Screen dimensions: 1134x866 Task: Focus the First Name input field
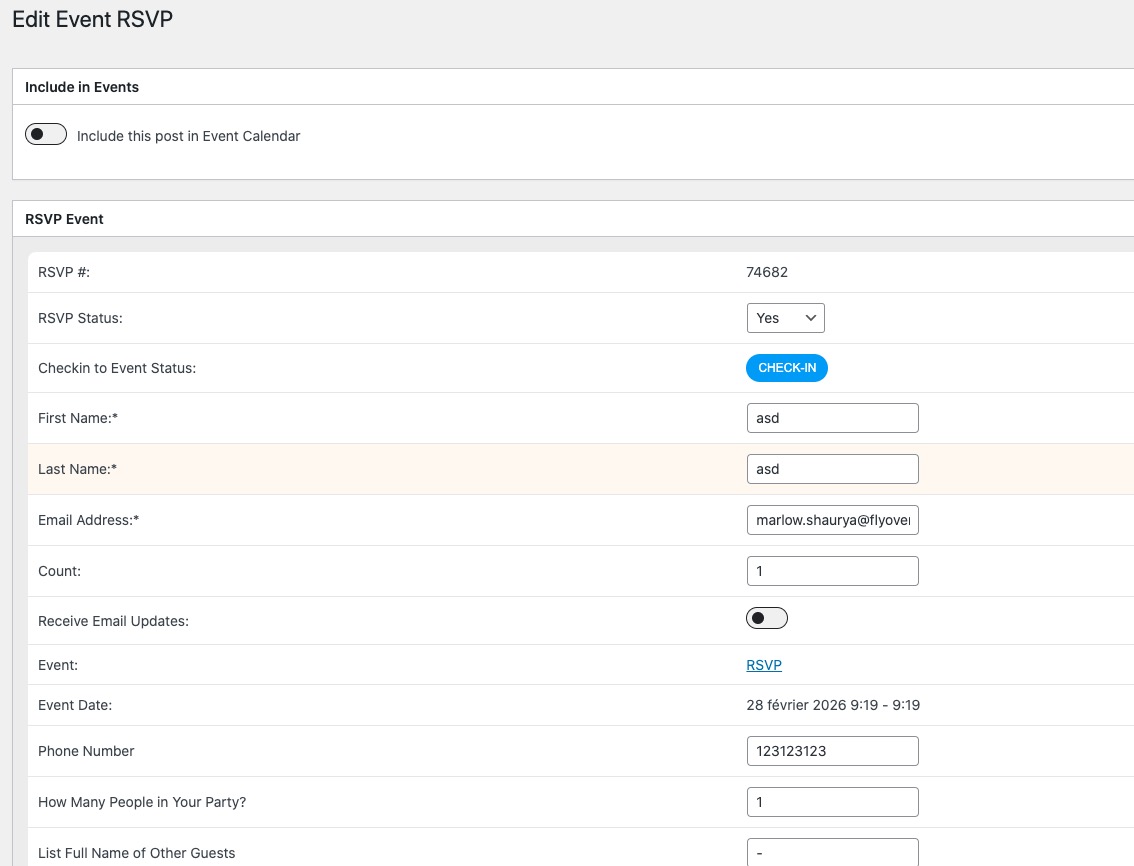pyautogui.click(x=832, y=418)
